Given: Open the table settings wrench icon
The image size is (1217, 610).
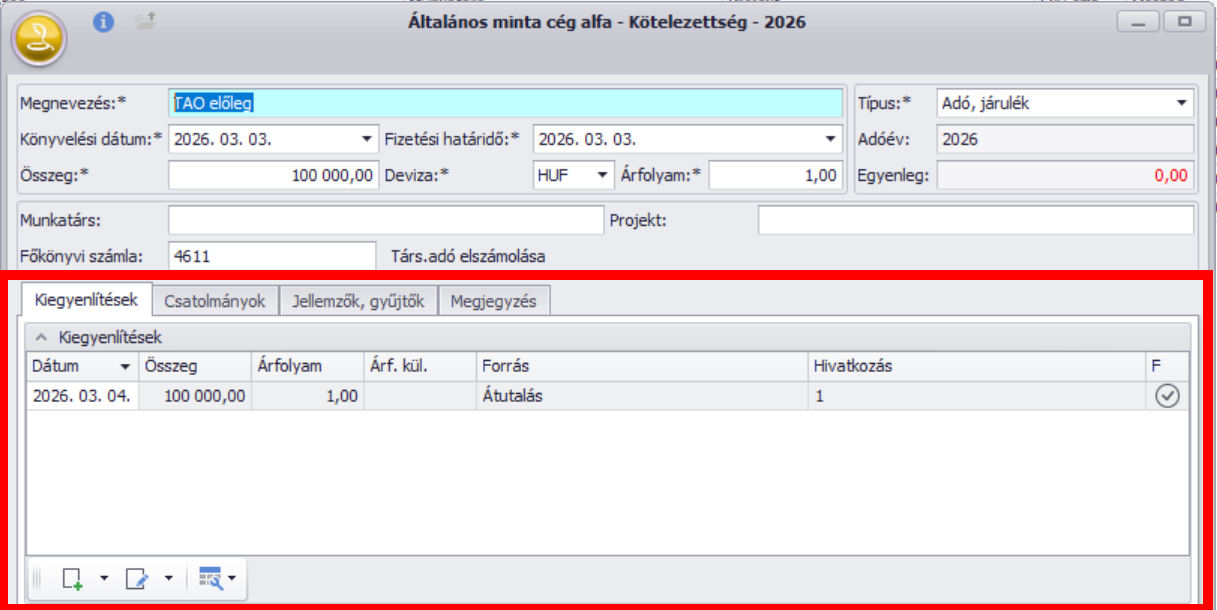Looking at the screenshot, I should tap(211, 578).
